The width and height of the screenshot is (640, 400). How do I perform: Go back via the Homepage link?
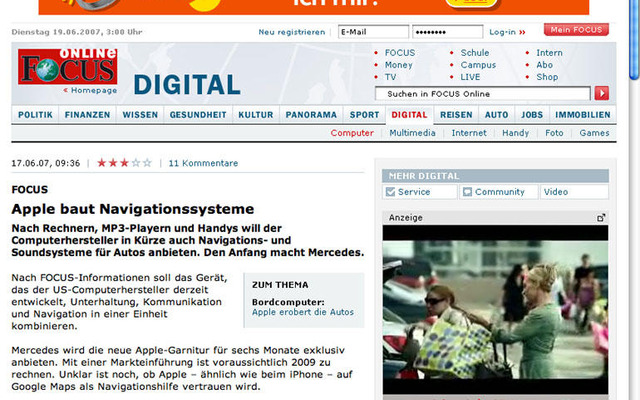90,90
